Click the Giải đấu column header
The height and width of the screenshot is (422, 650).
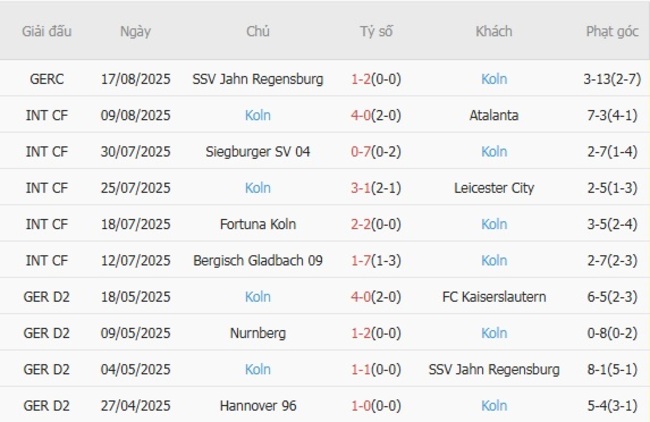click(x=47, y=31)
